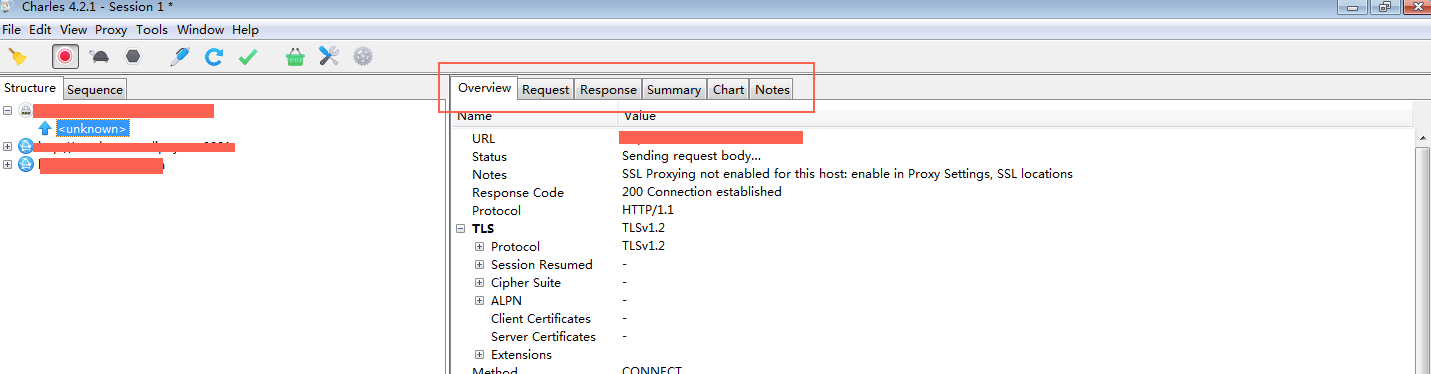Toggle the red Record button
Viewport: 1431px width, 374px height.
(x=65, y=57)
